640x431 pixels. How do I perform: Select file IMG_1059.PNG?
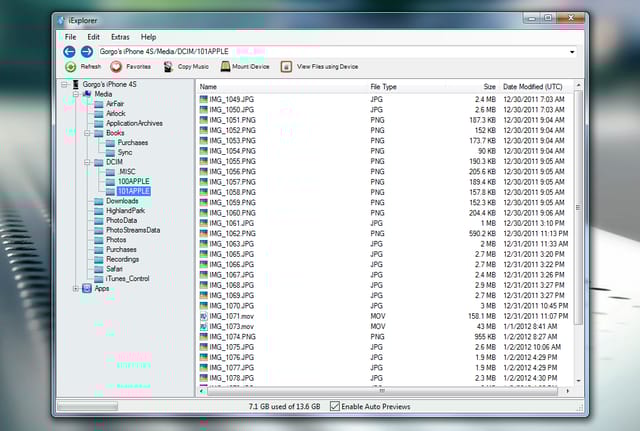232,202
